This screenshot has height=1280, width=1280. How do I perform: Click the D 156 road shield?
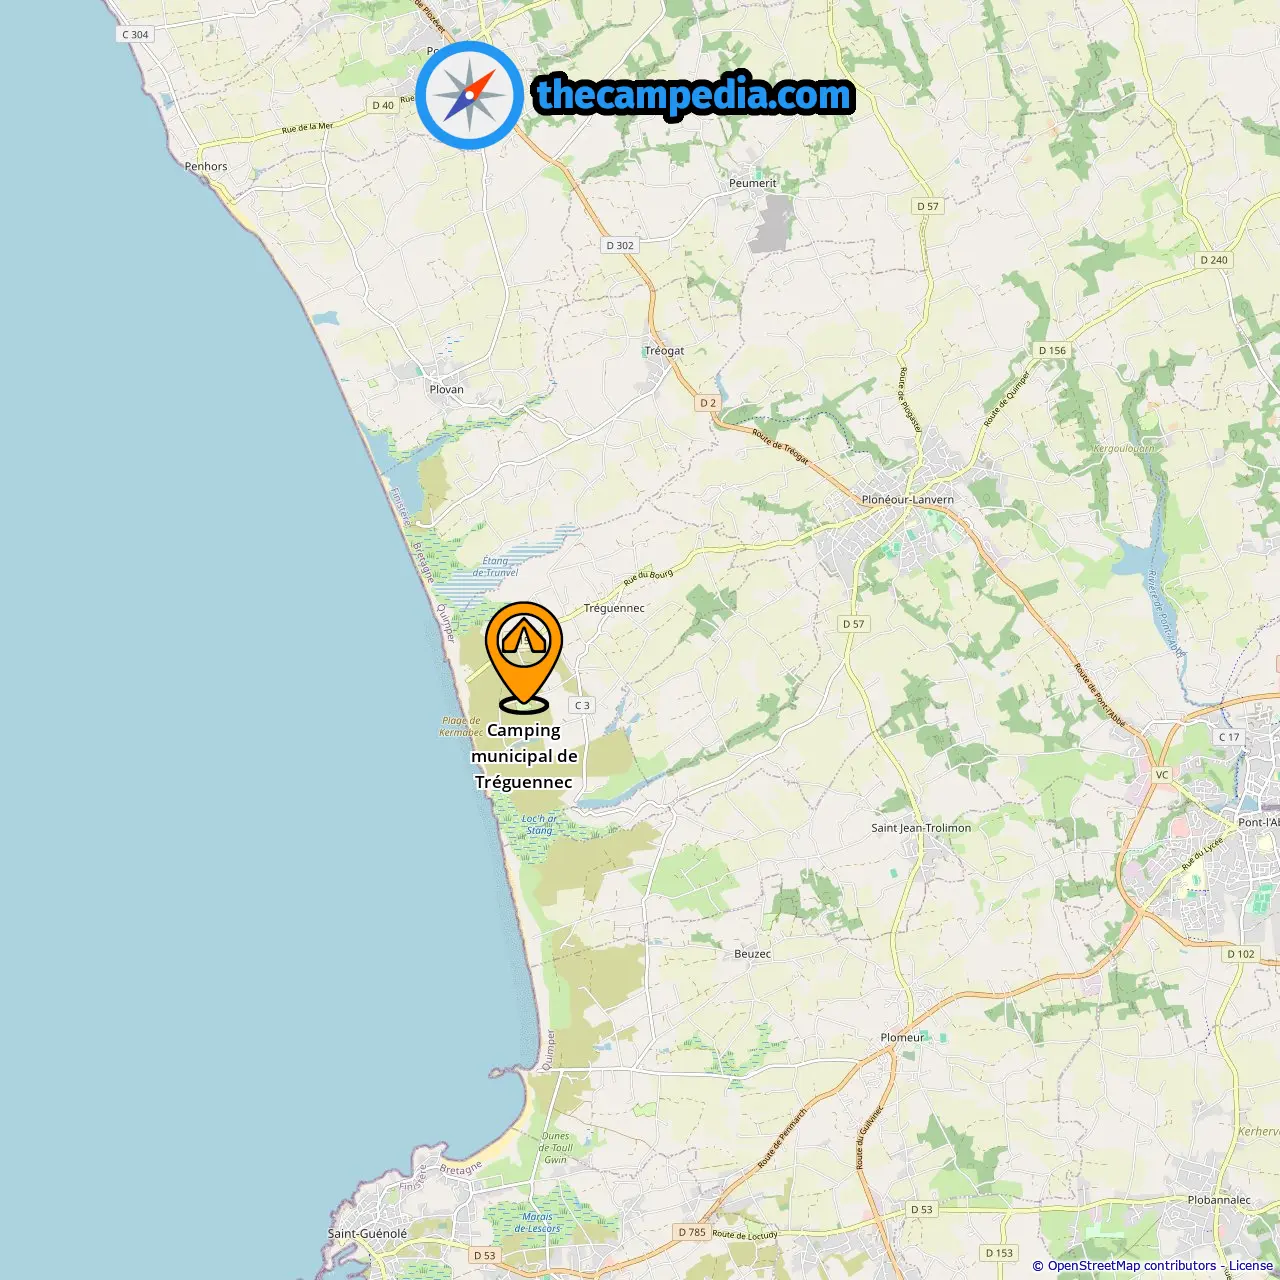click(1052, 350)
